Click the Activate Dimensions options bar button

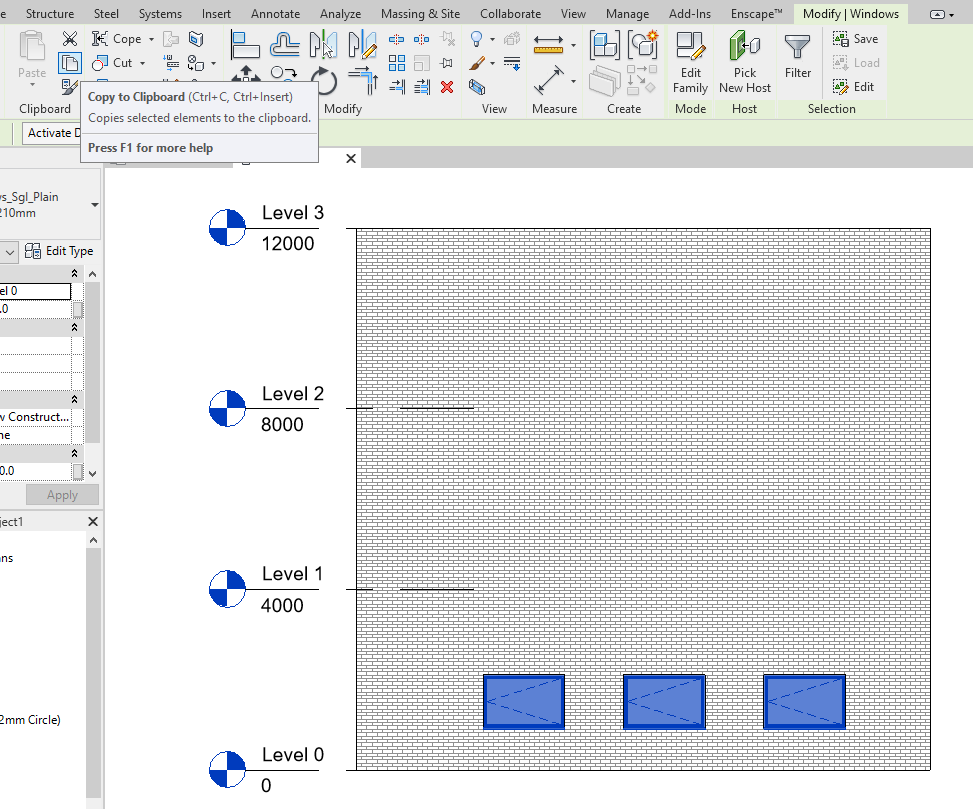(53, 133)
